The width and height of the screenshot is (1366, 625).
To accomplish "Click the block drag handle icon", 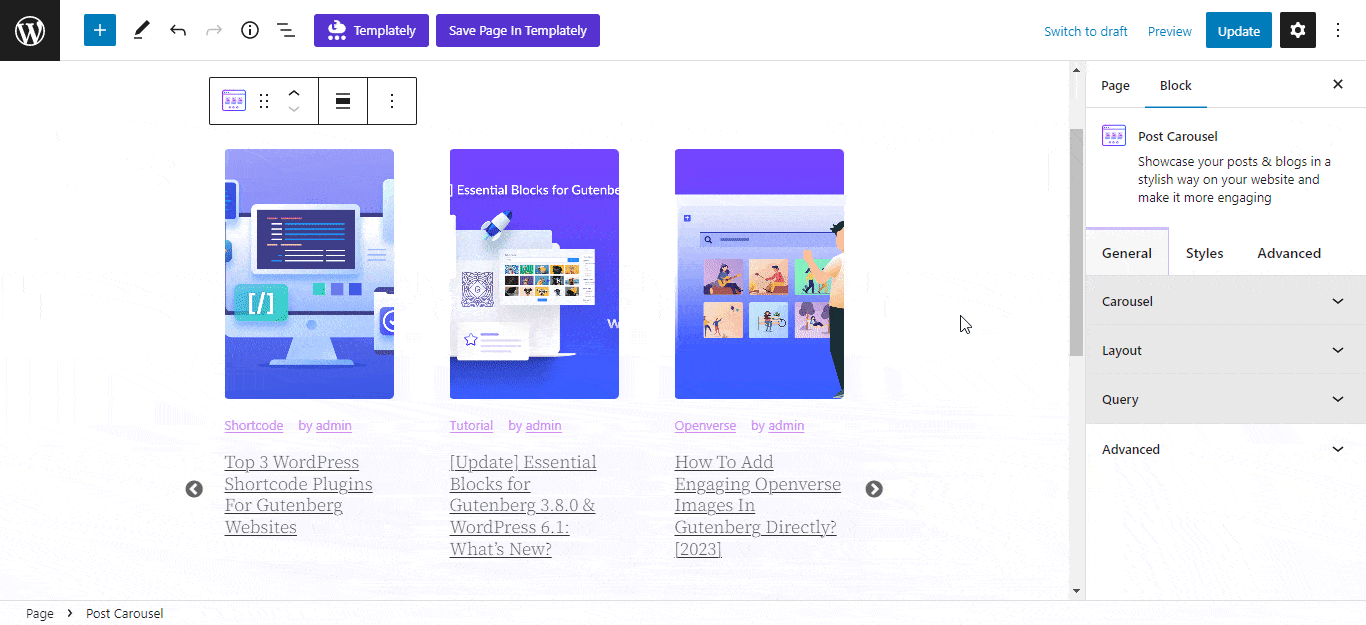I will click(x=264, y=101).
